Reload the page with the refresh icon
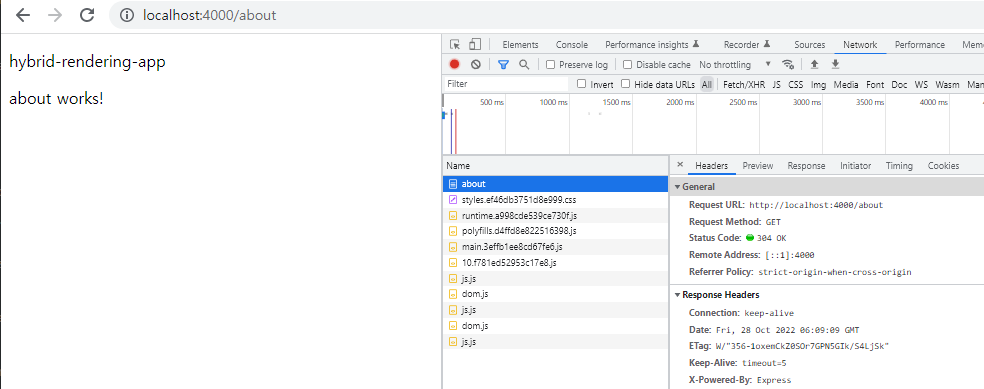Viewport: 984px width, 389px height. (x=88, y=15)
